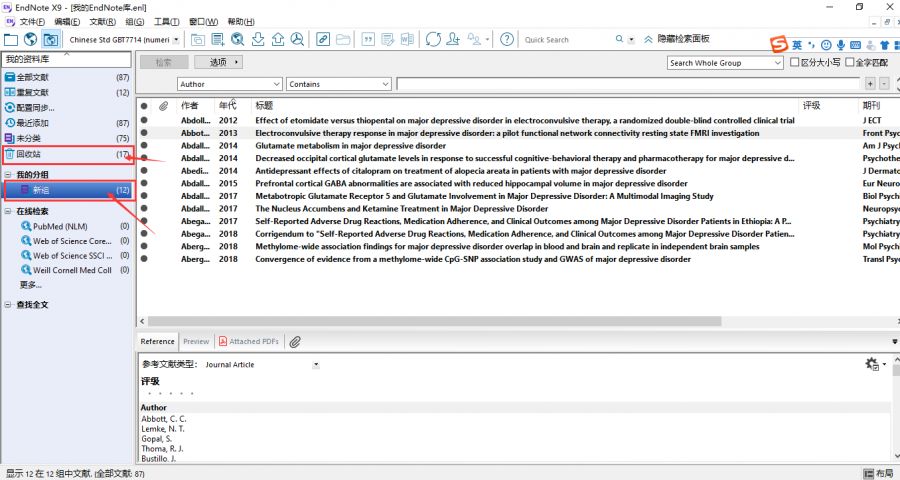Viewport: 900px width, 480px height.
Task: Click the Sync Library circular arrows icon
Action: [433, 40]
